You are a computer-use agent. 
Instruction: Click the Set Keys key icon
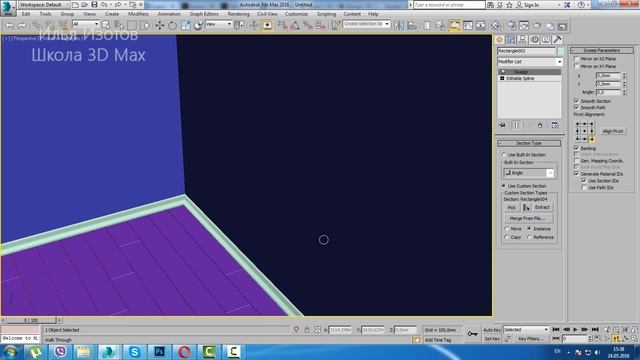pyautogui.click(x=472, y=334)
